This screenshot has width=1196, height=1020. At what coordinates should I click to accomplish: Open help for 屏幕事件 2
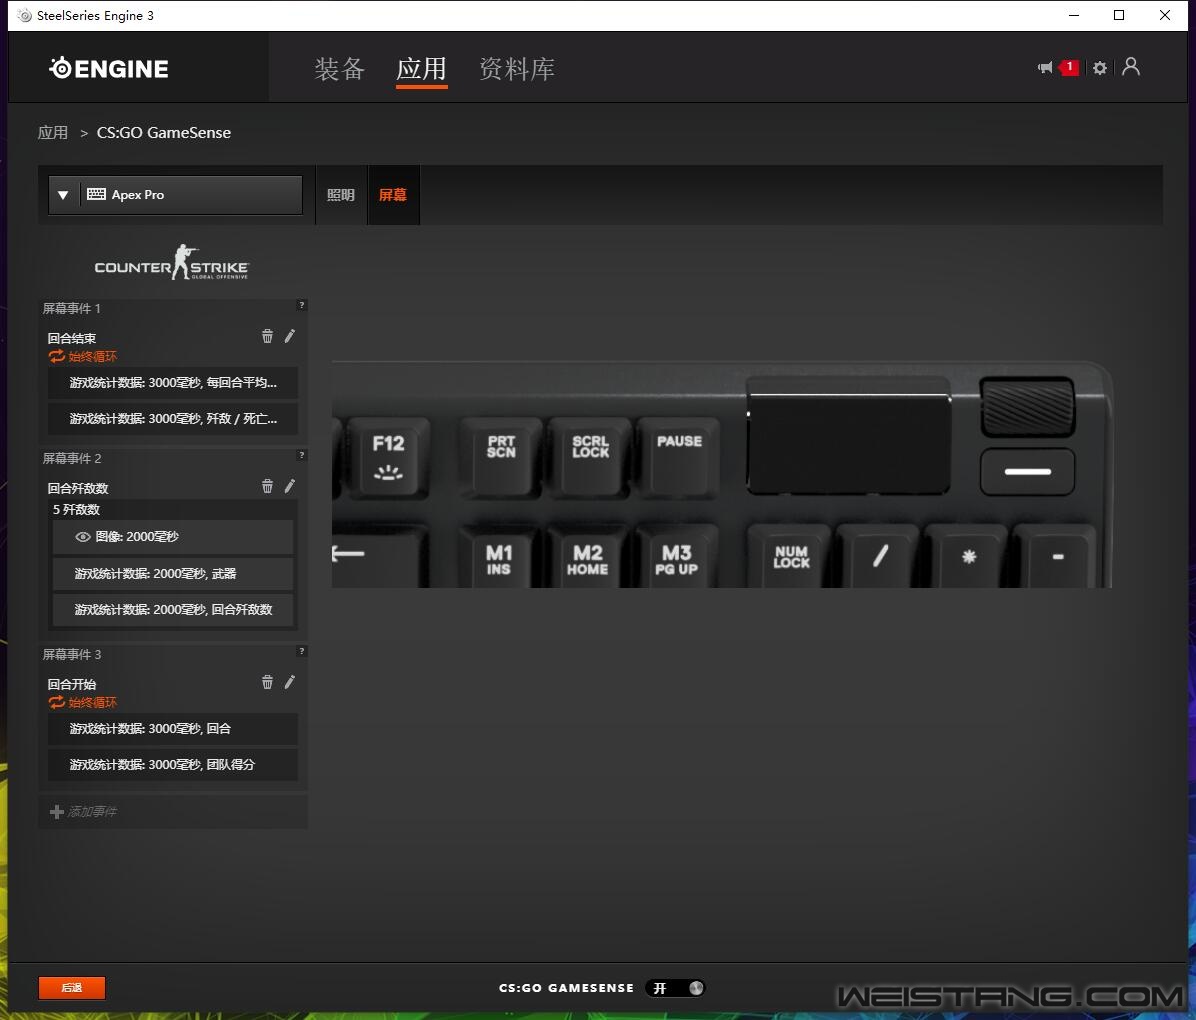[x=302, y=455]
